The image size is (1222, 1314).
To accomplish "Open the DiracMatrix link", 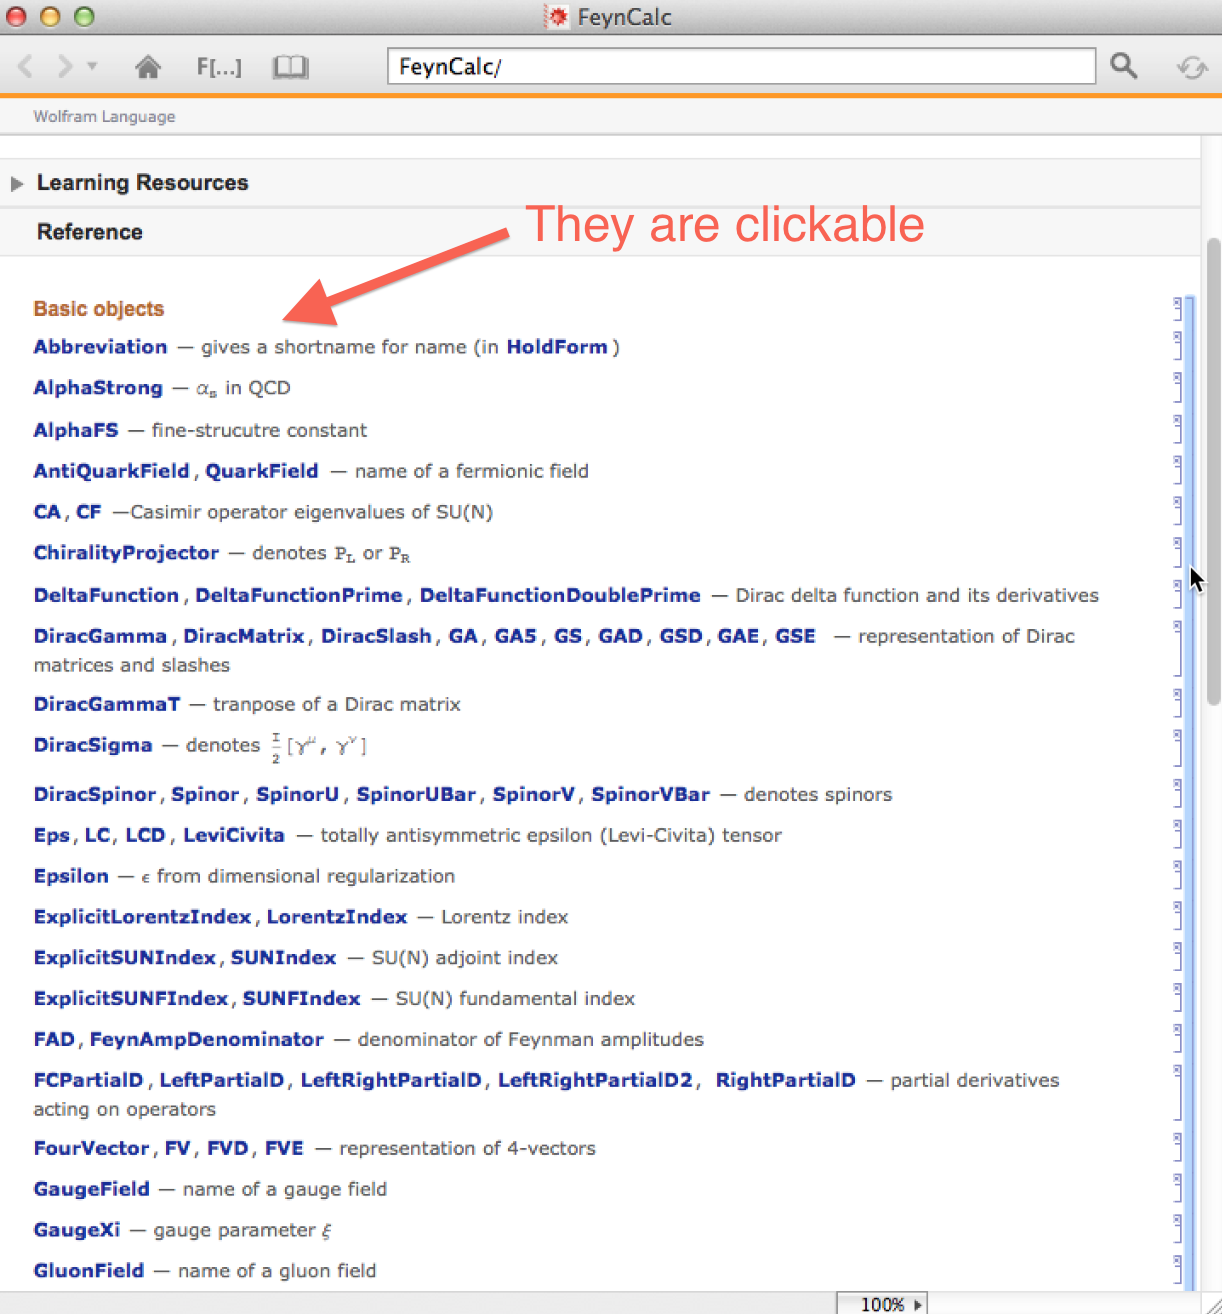I will click(244, 636).
